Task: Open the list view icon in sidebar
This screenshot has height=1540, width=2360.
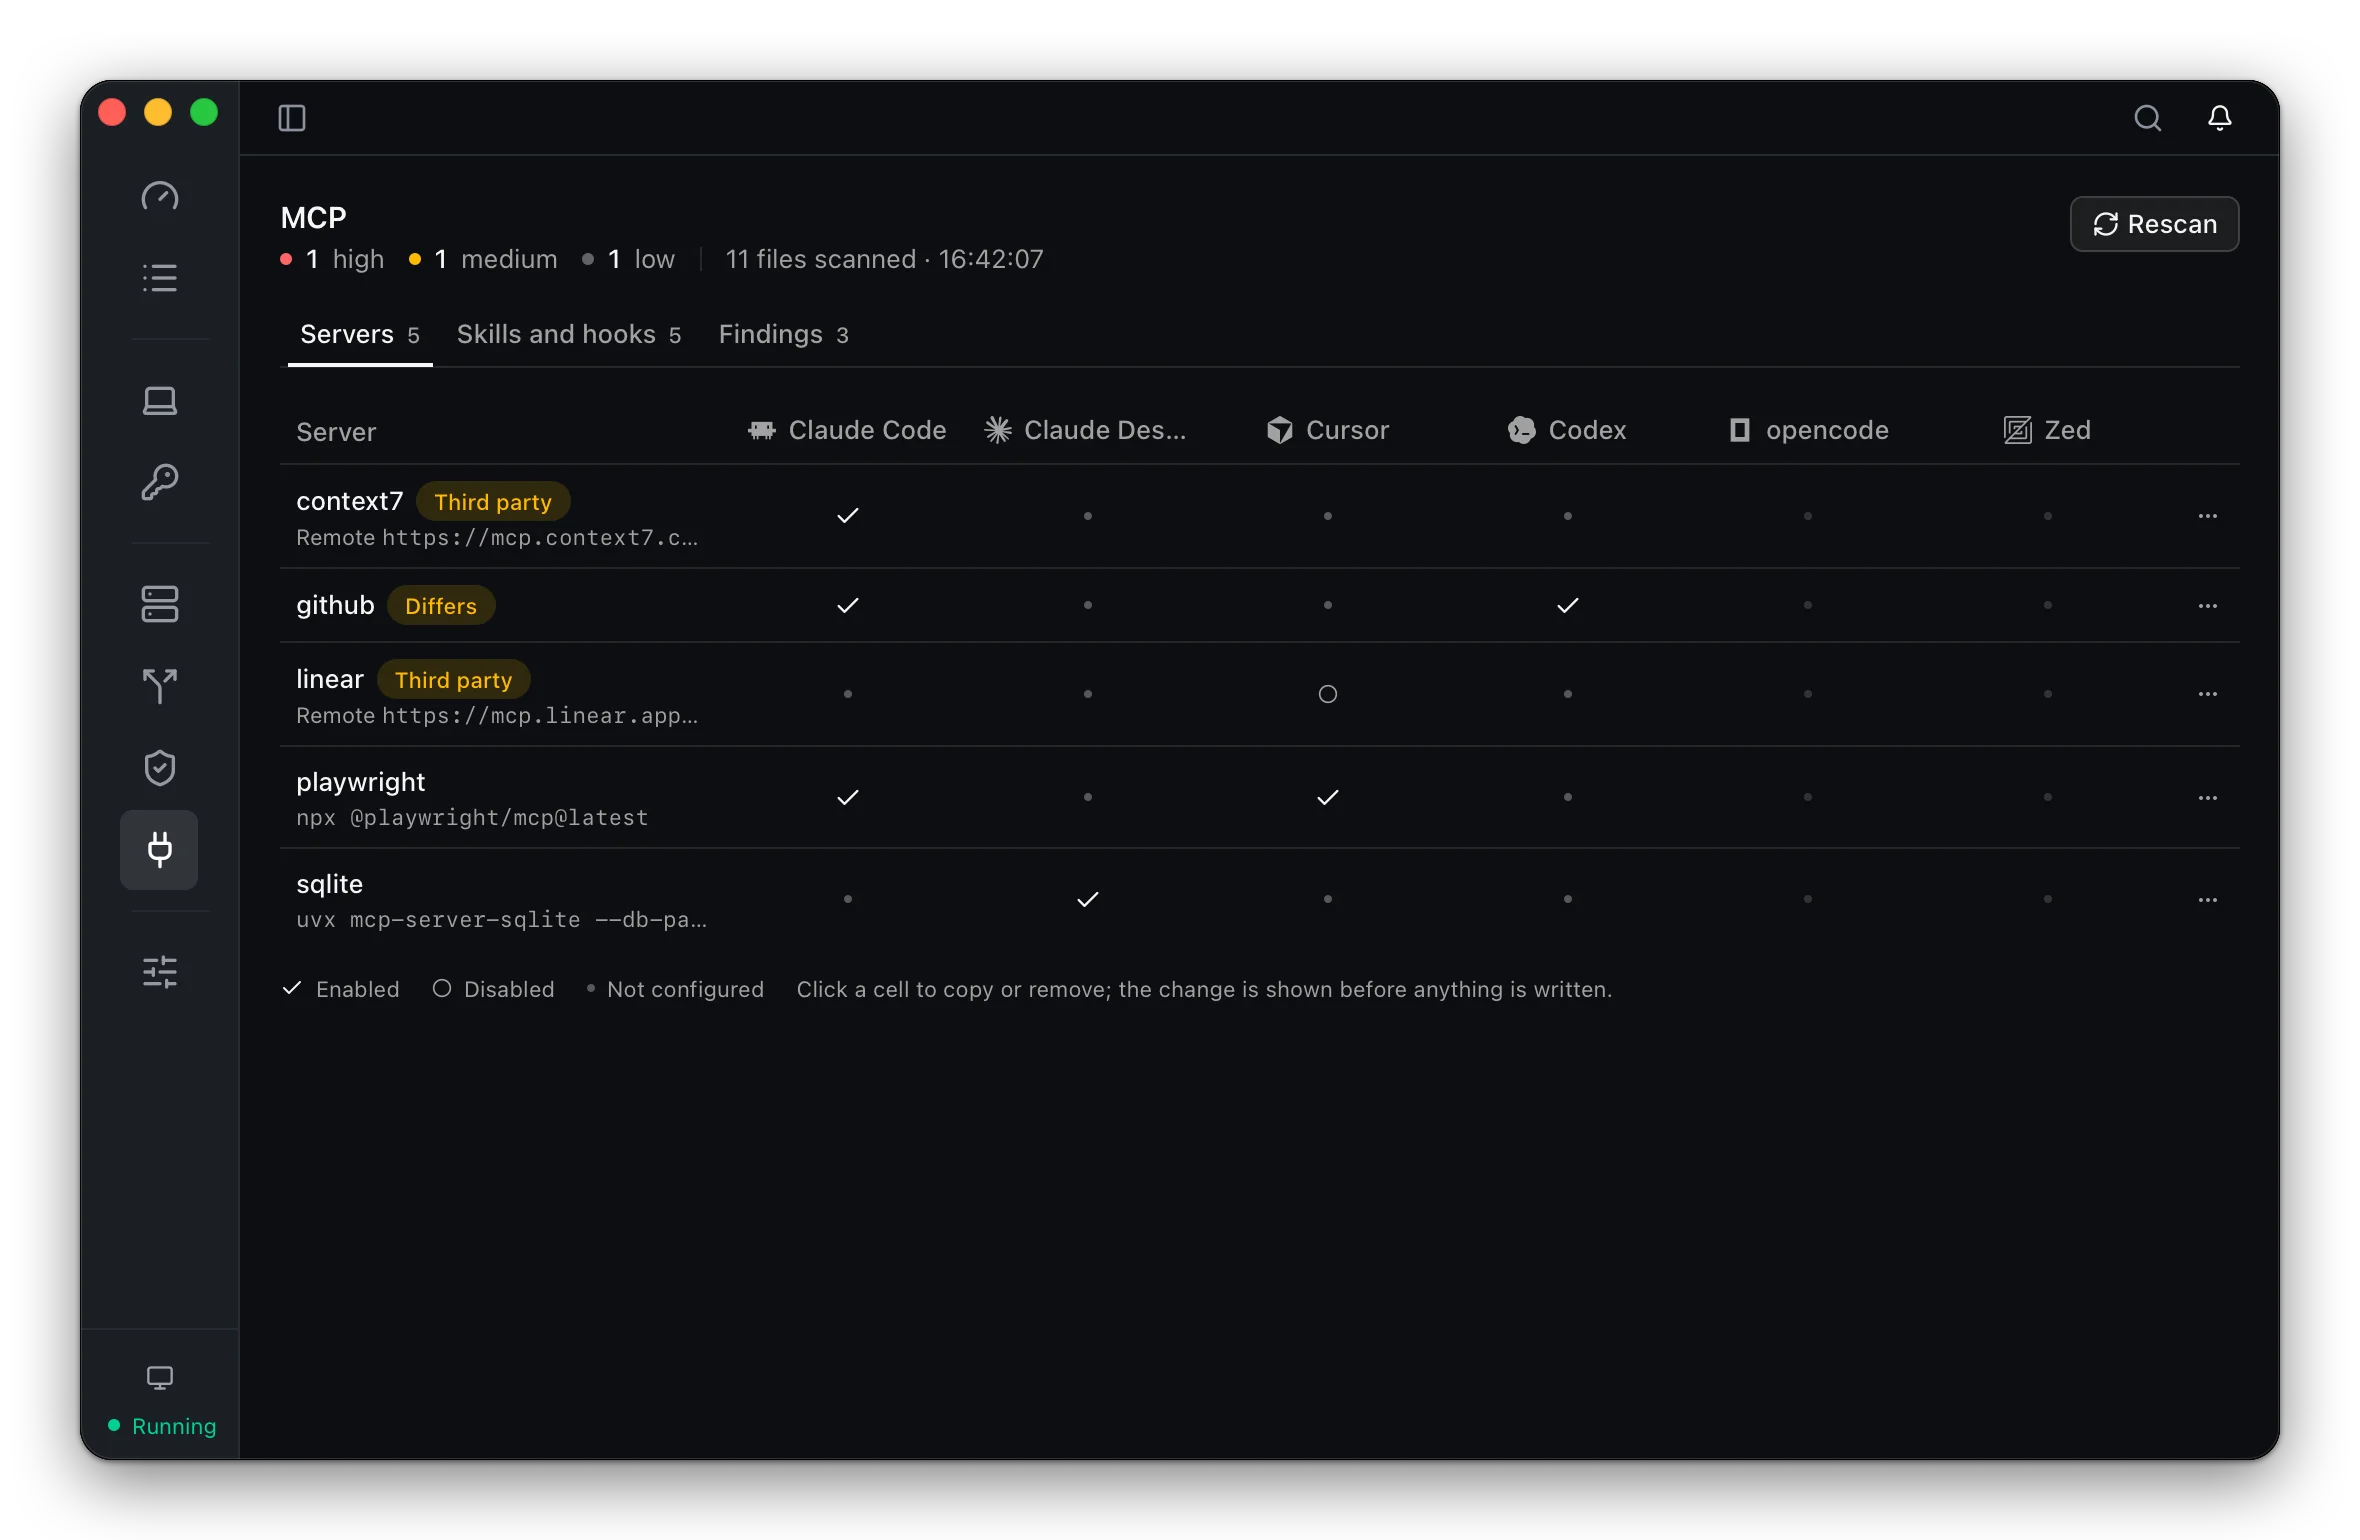Action: click(x=160, y=278)
